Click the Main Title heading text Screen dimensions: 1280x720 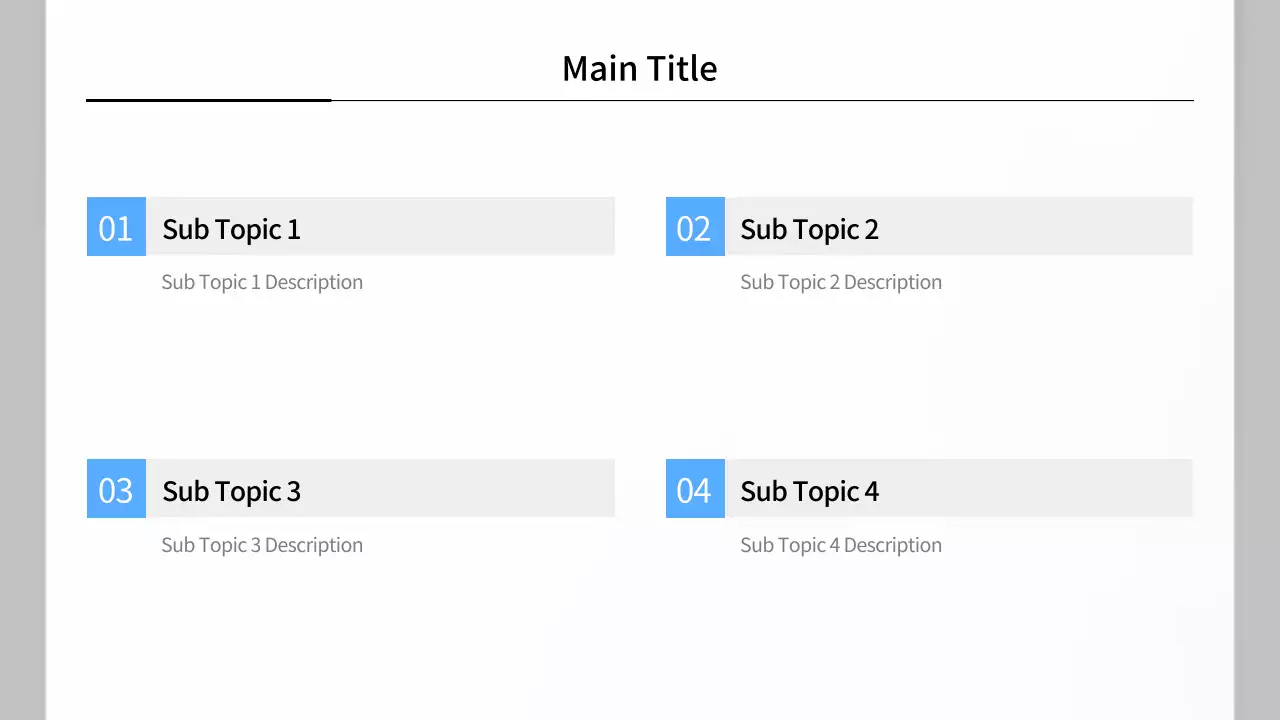(640, 68)
